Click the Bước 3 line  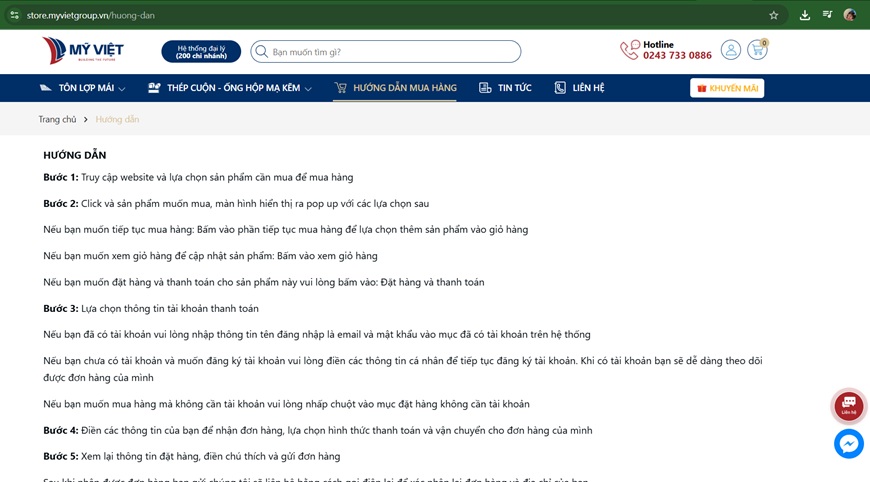click(151, 308)
